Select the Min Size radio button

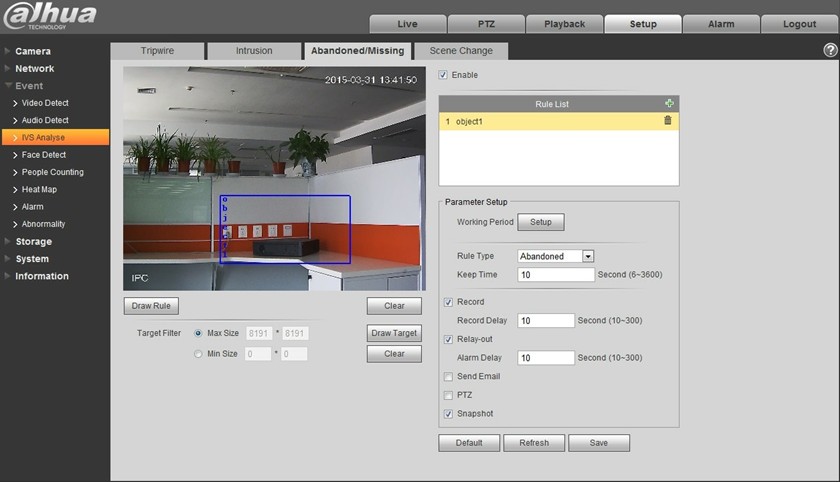coord(198,354)
